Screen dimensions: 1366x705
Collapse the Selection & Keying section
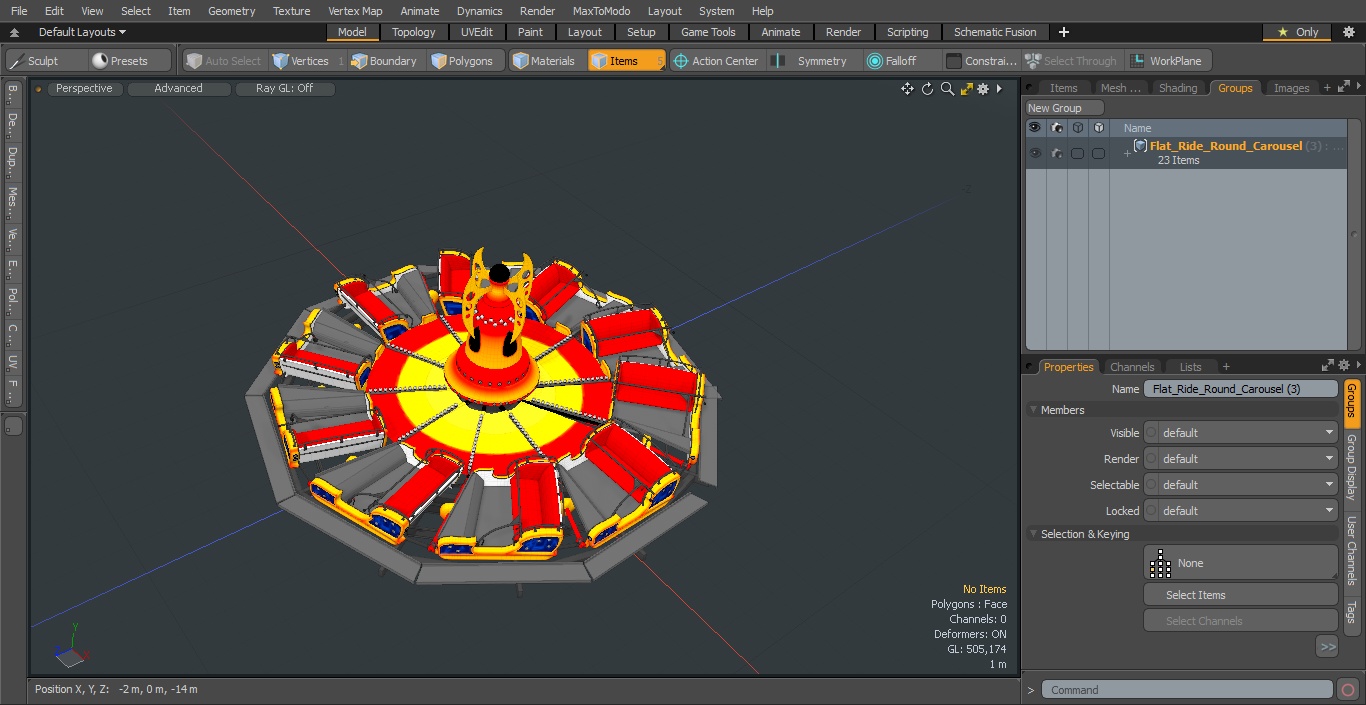pyautogui.click(x=1033, y=534)
